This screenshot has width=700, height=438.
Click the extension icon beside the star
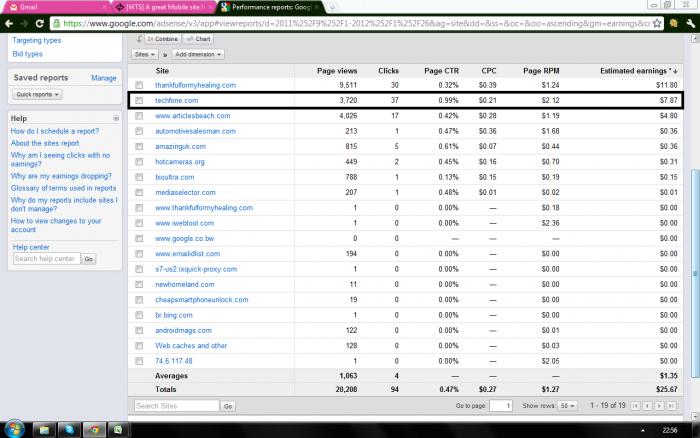pos(673,24)
